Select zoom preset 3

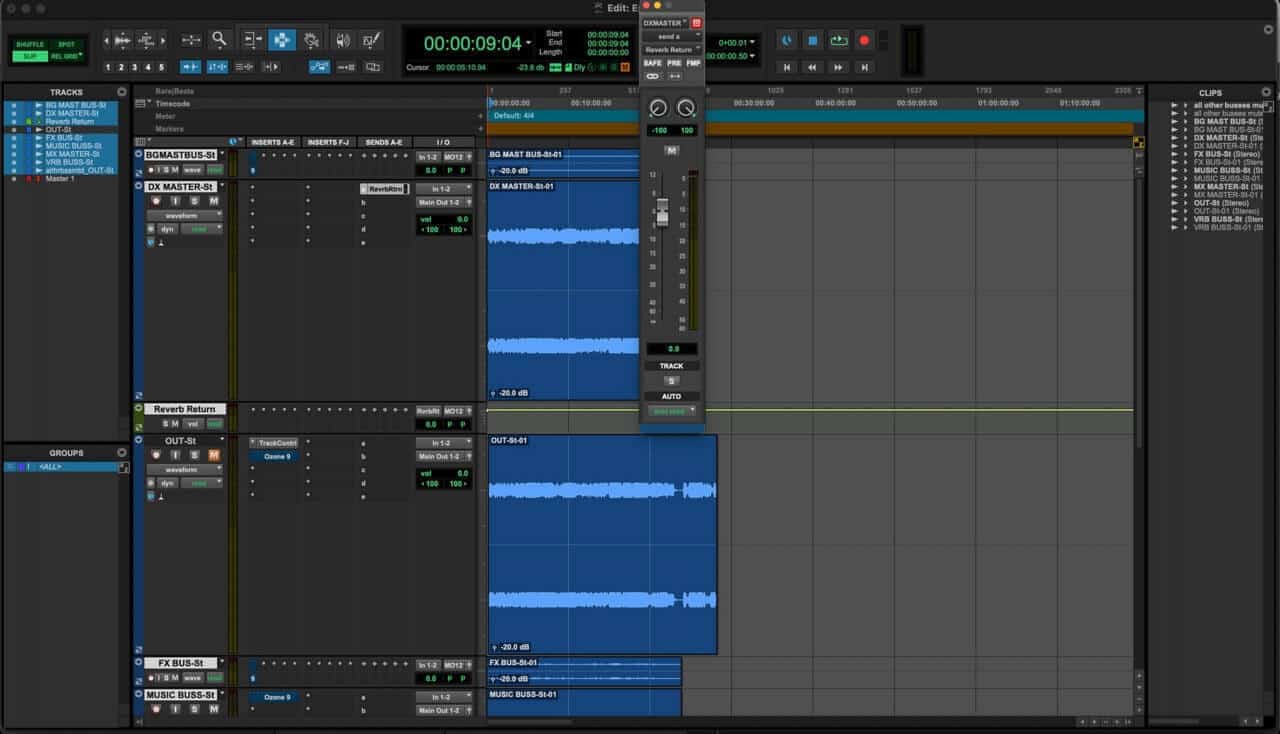pyautogui.click(x=135, y=67)
